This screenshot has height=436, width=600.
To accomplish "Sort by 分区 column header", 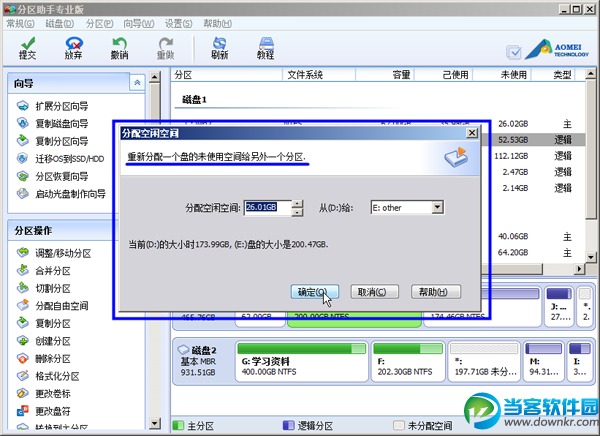I will coord(227,75).
